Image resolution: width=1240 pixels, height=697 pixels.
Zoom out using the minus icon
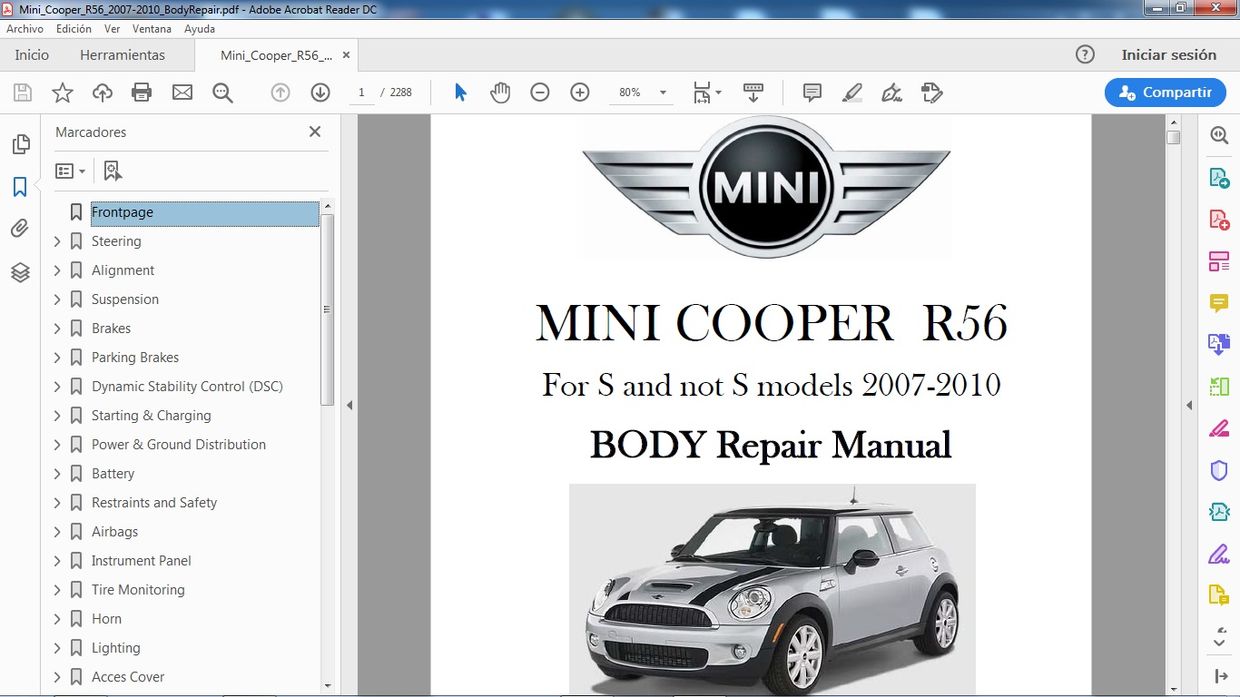tap(540, 92)
